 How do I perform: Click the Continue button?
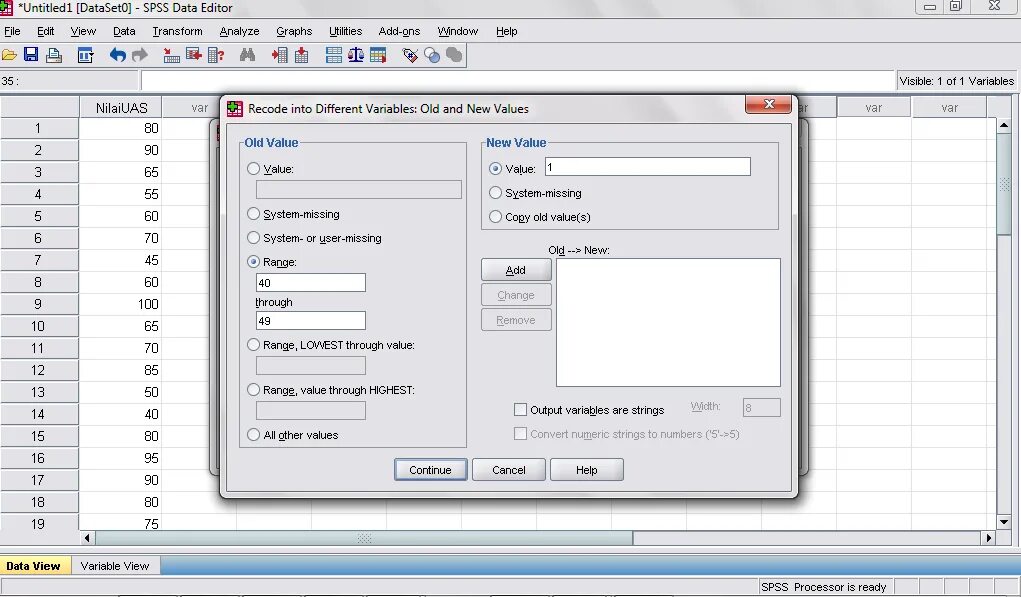[430, 470]
